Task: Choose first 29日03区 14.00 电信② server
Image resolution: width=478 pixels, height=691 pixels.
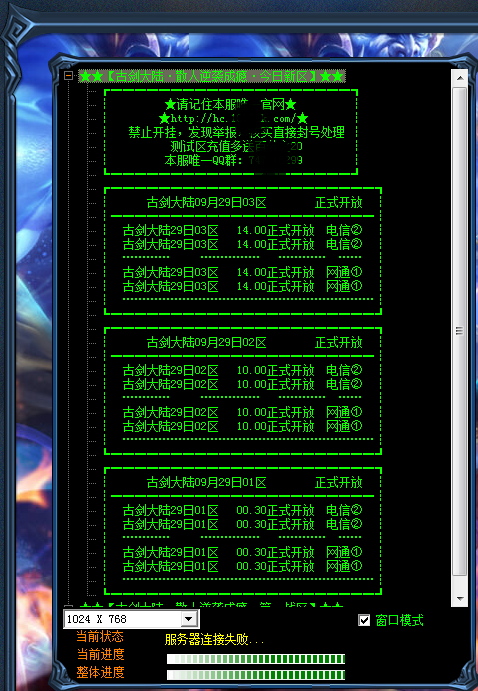Action: click(x=242, y=230)
